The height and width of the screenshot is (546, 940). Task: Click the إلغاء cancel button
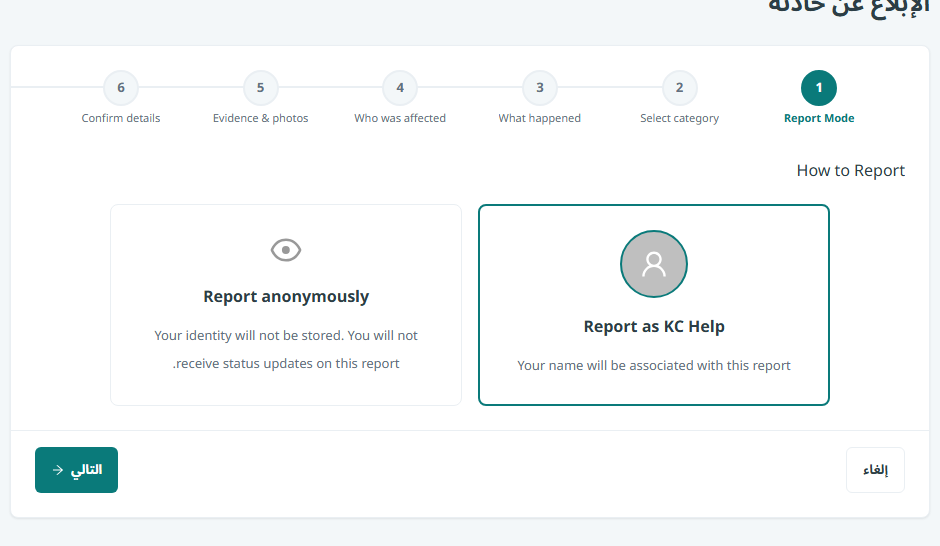click(x=875, y=470)
